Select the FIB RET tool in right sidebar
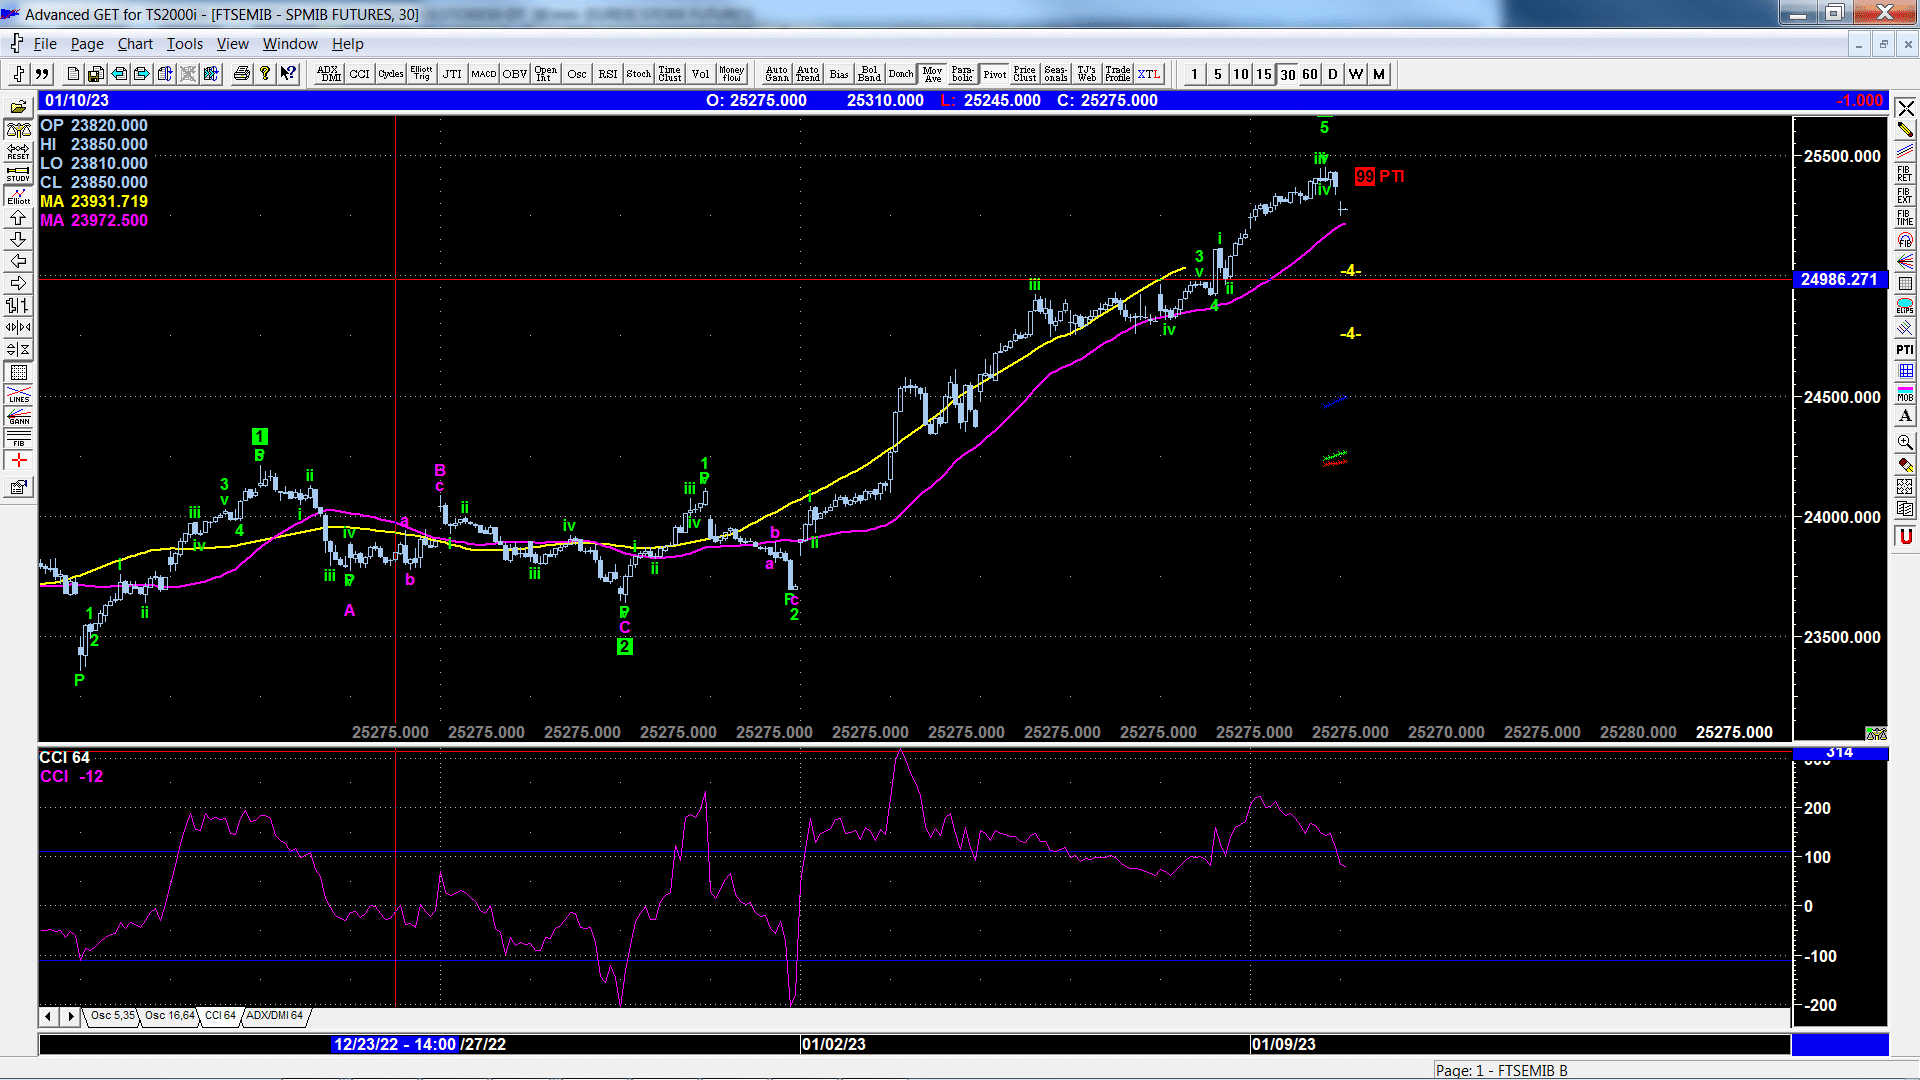Viewport: 1920px width, 1080px height. pos(1905,173)
